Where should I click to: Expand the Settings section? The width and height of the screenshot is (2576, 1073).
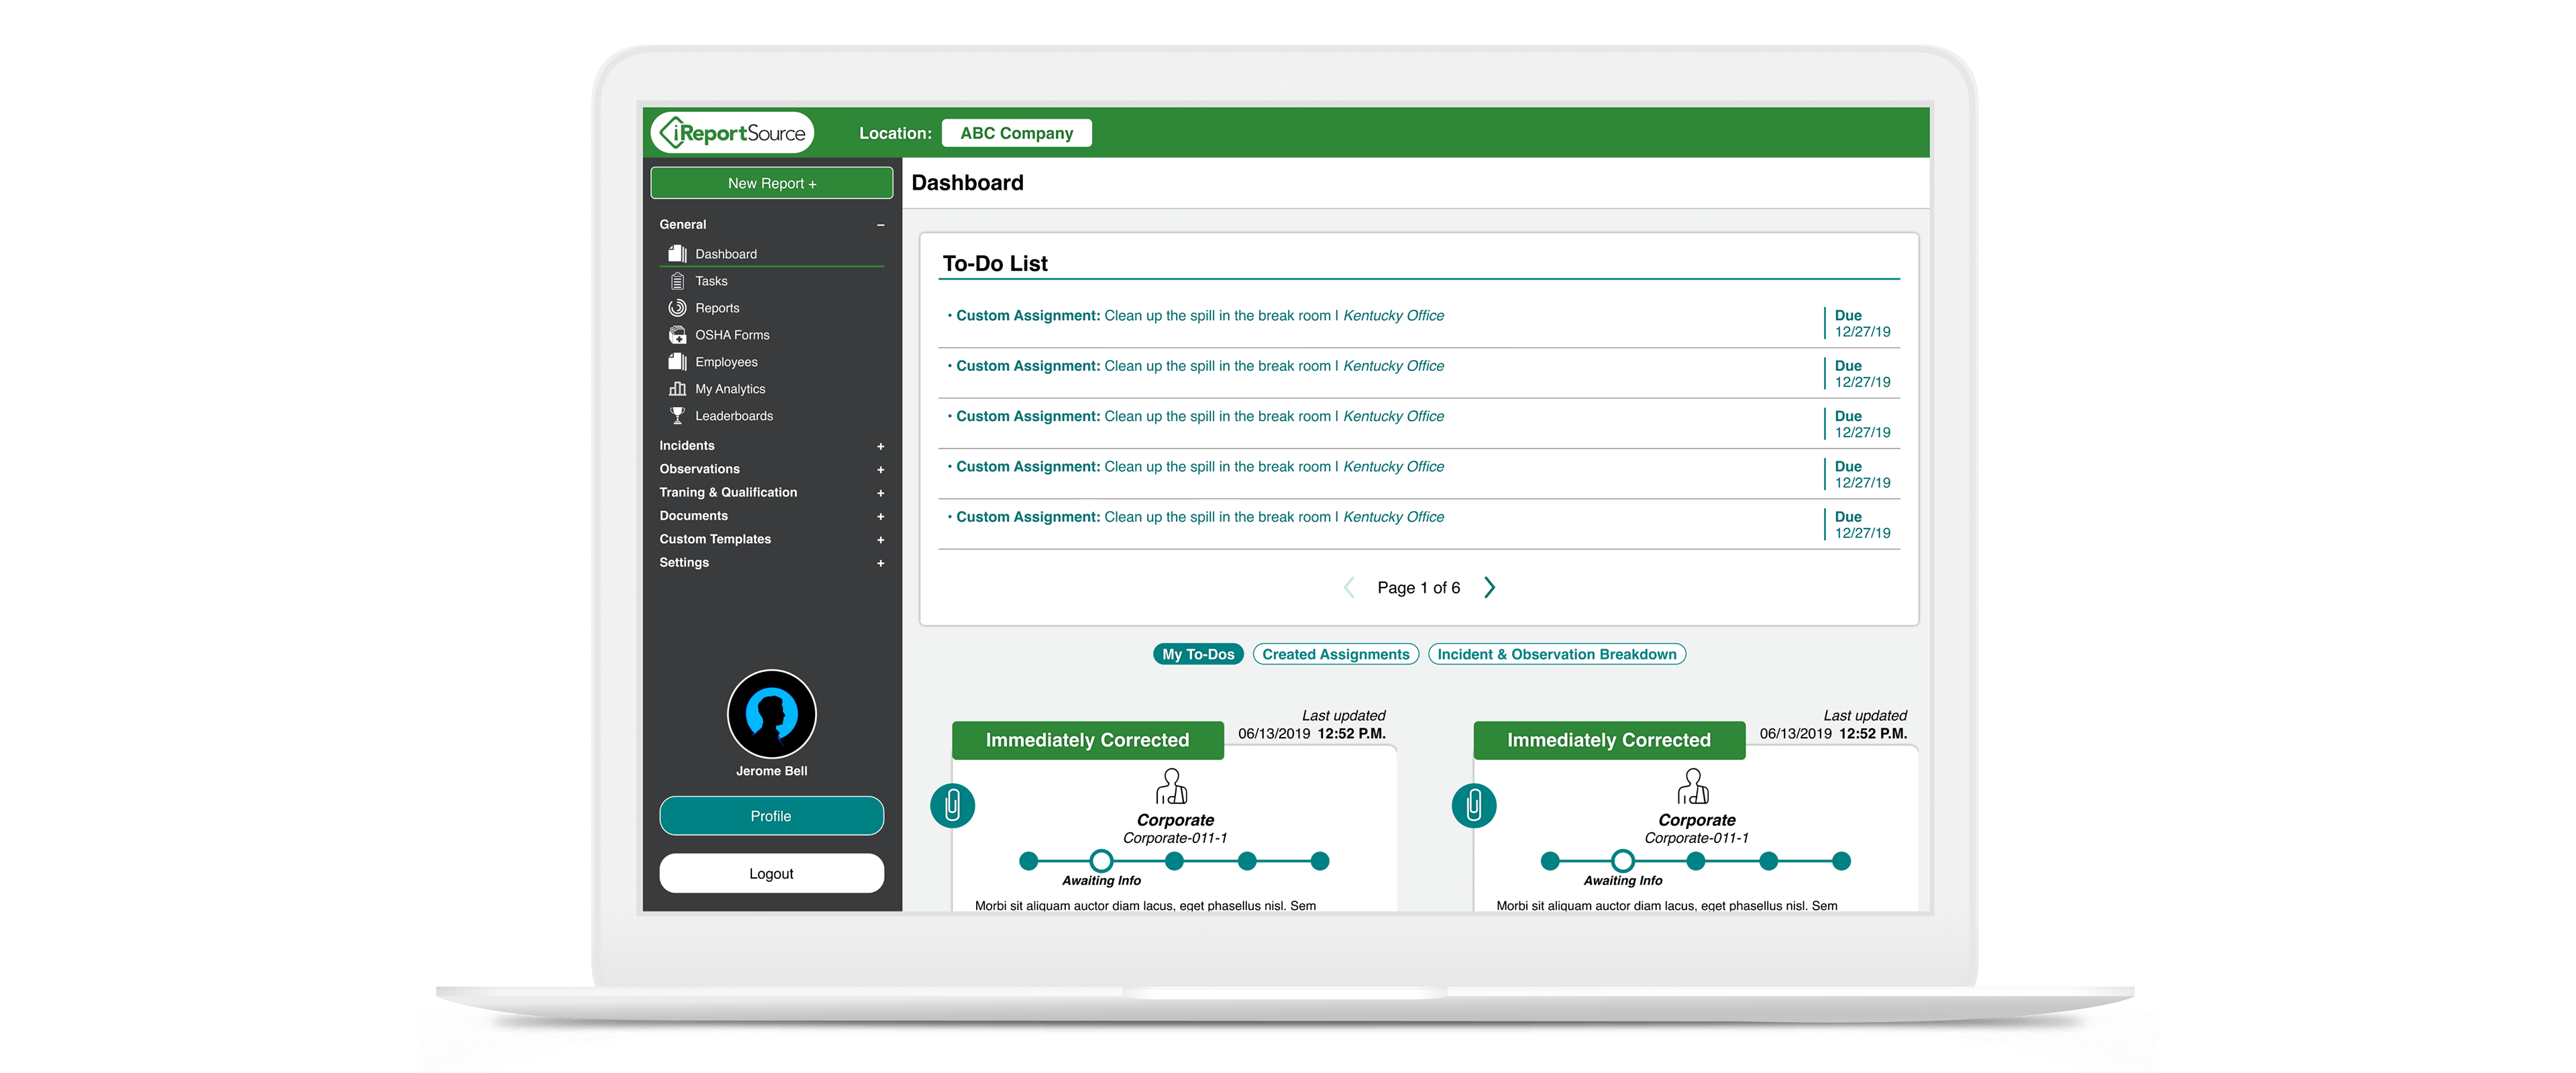coord(881,563)
